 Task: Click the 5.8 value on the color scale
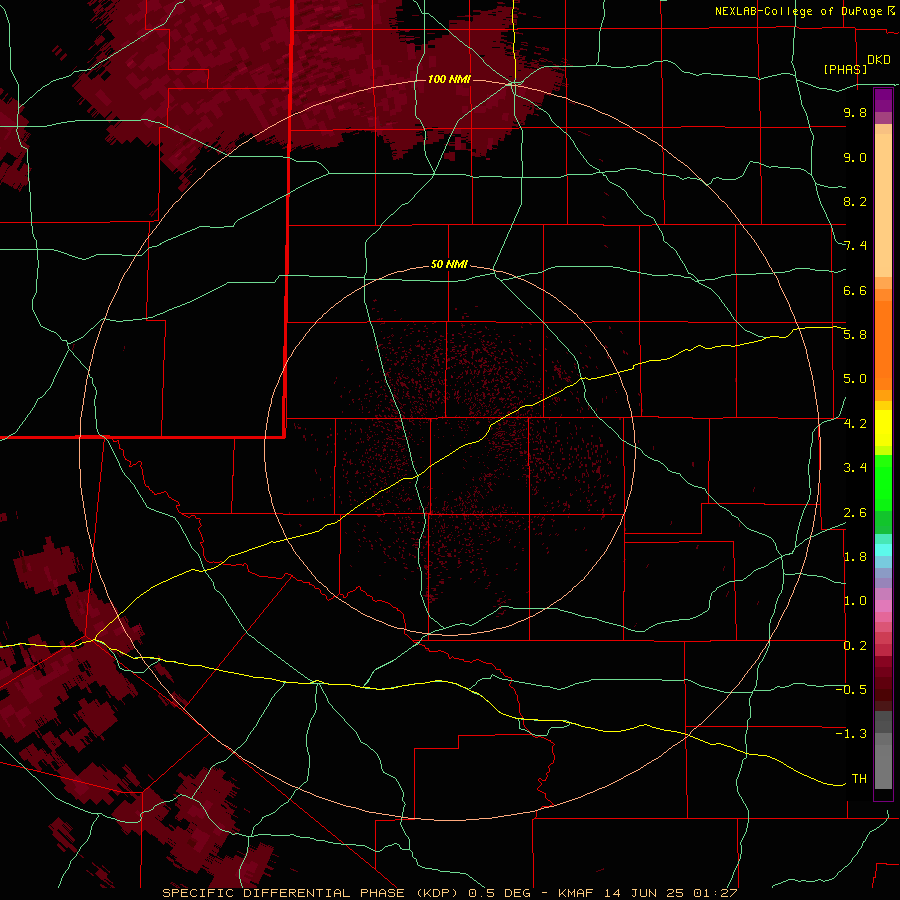(855, 335)
